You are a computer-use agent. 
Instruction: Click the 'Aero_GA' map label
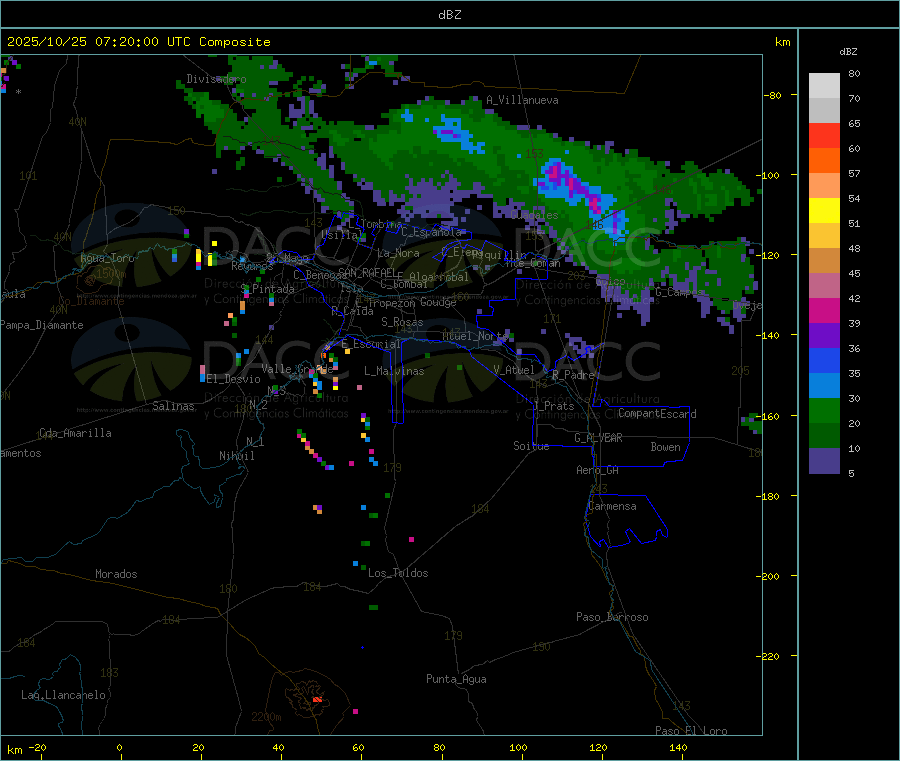click(x=598, y=470)
